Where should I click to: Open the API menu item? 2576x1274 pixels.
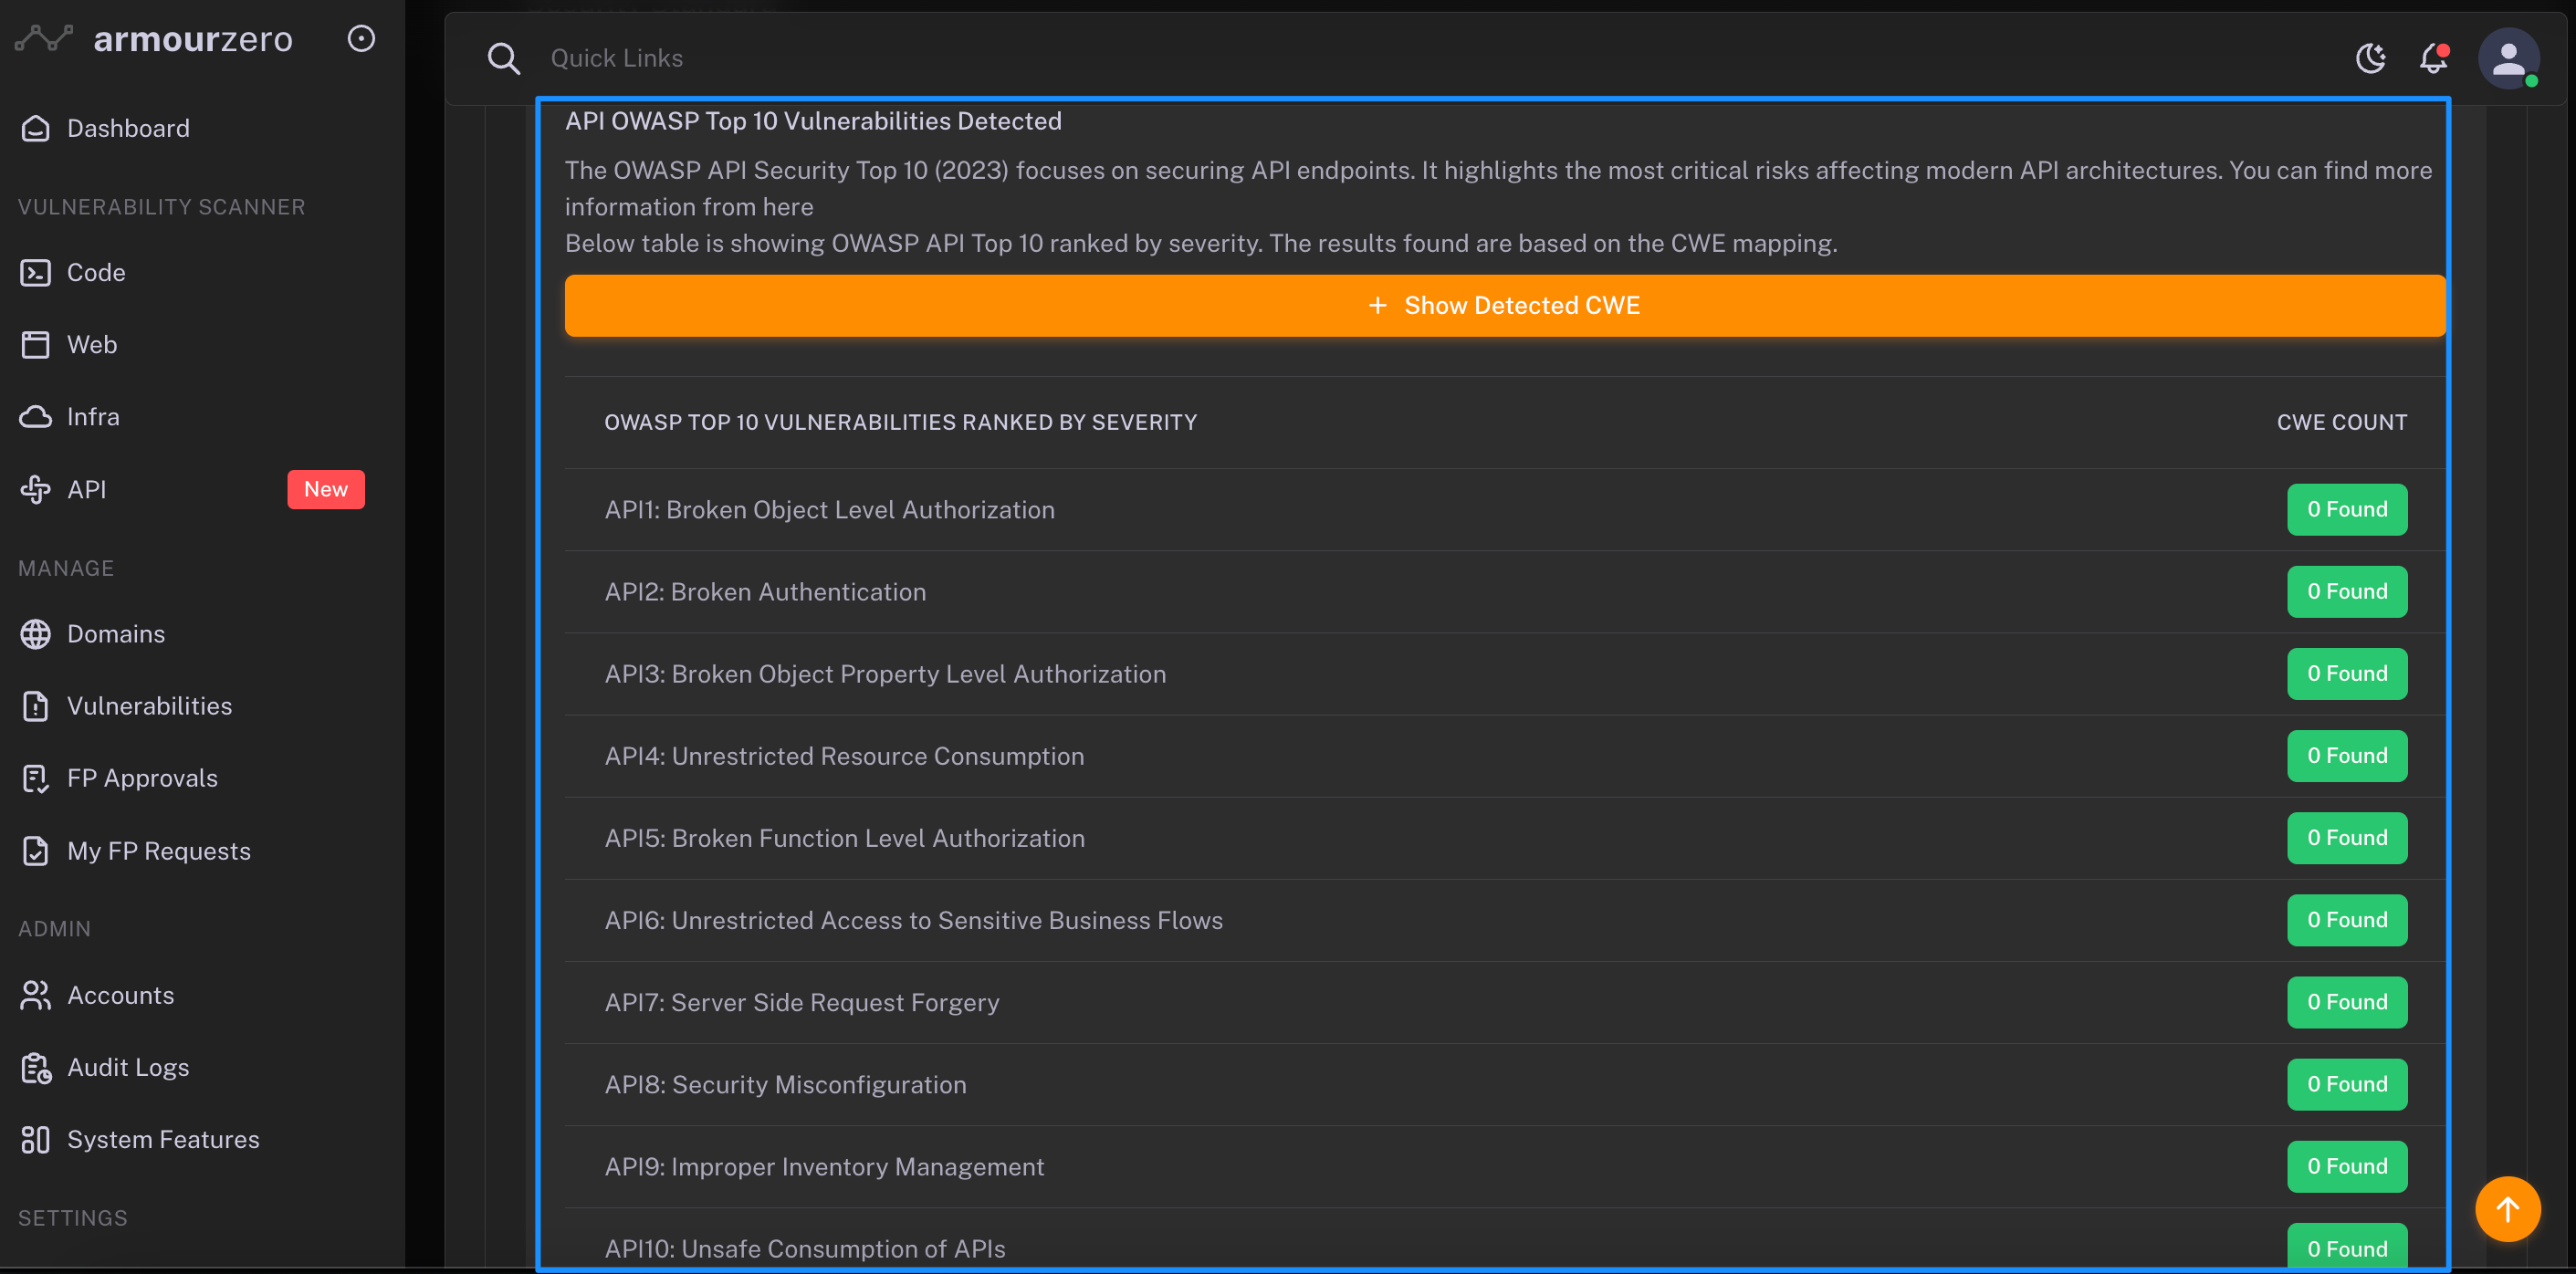tap(86, 489)
